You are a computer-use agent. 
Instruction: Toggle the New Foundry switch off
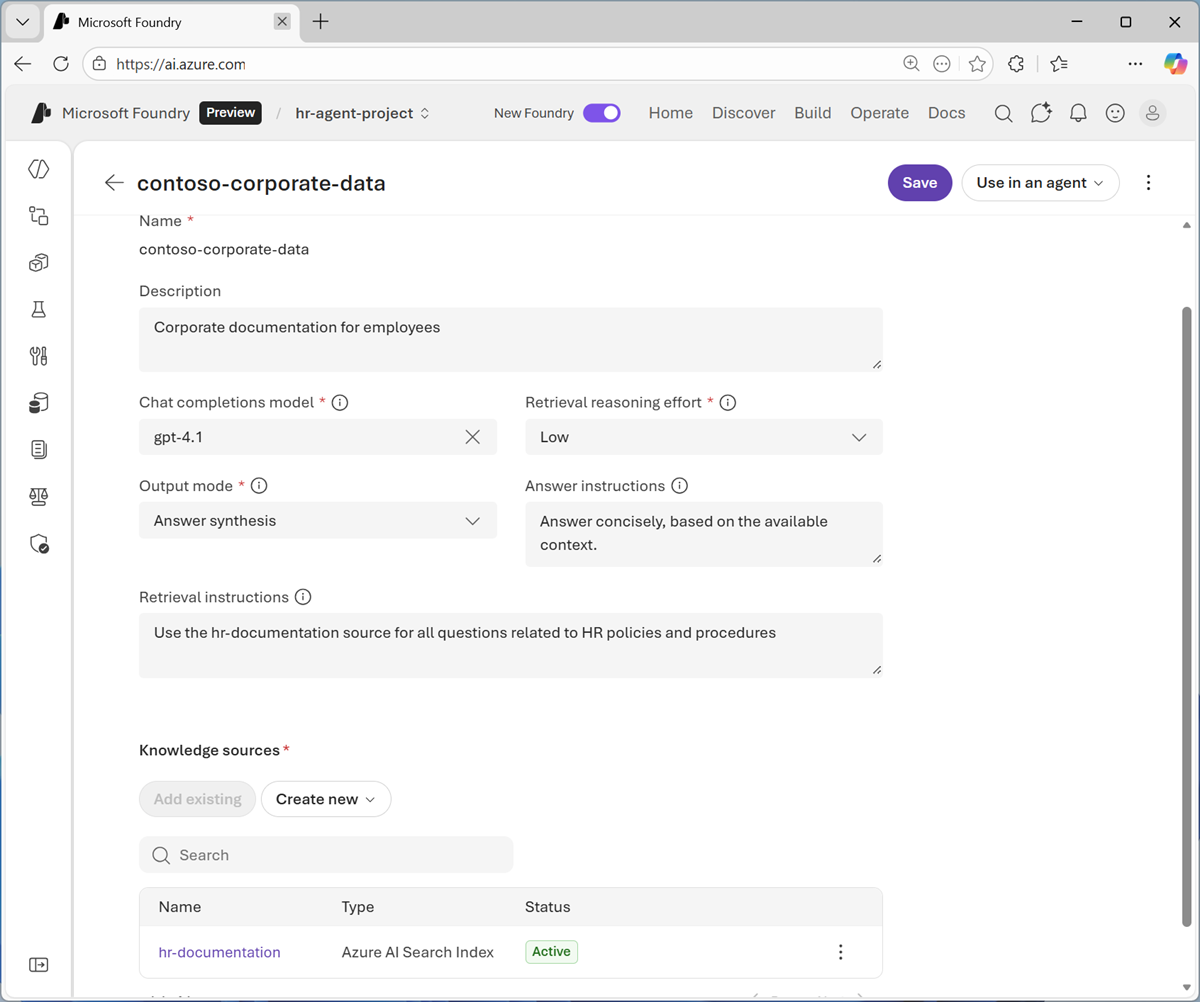tap(601, 113)
